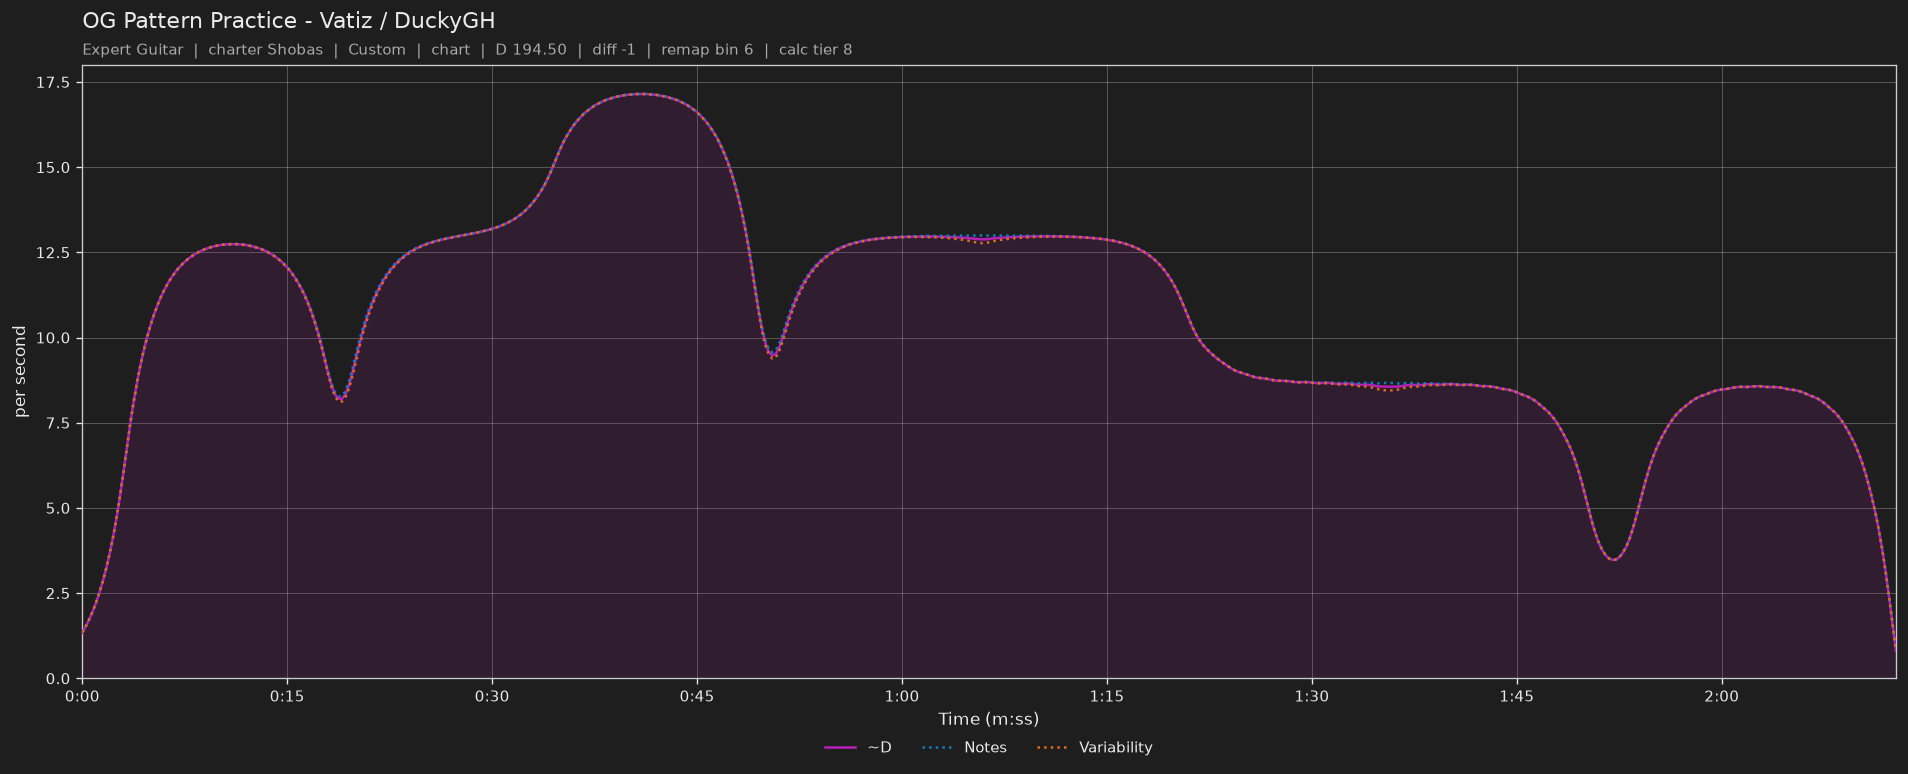Screen dimensions: 1908x774
Task: Click the 0:45 x-axis tick label
Action: click(x=697, y=696)
